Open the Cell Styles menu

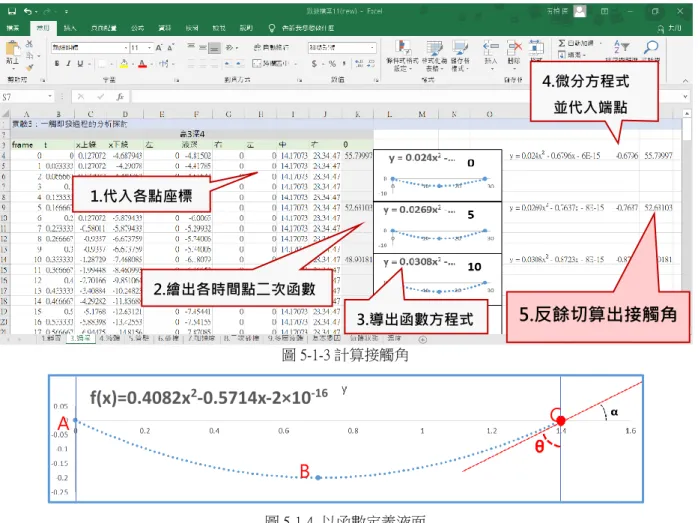click(x=460, y=56)
